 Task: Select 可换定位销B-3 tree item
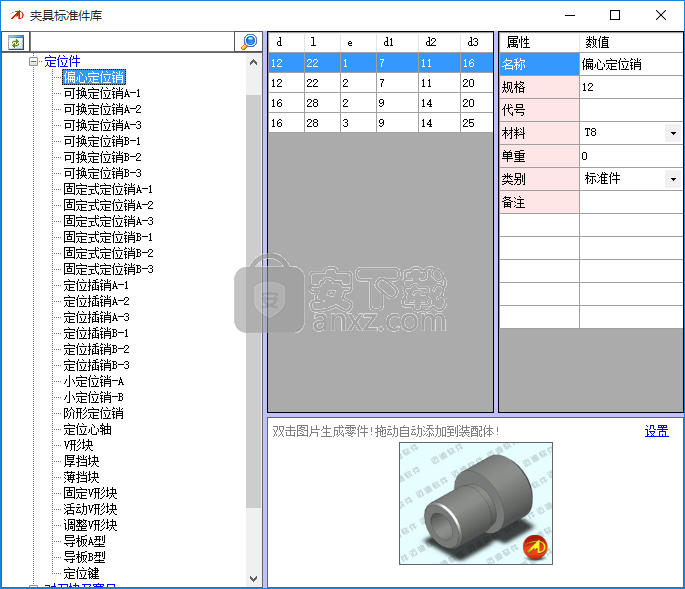point(103,173)
